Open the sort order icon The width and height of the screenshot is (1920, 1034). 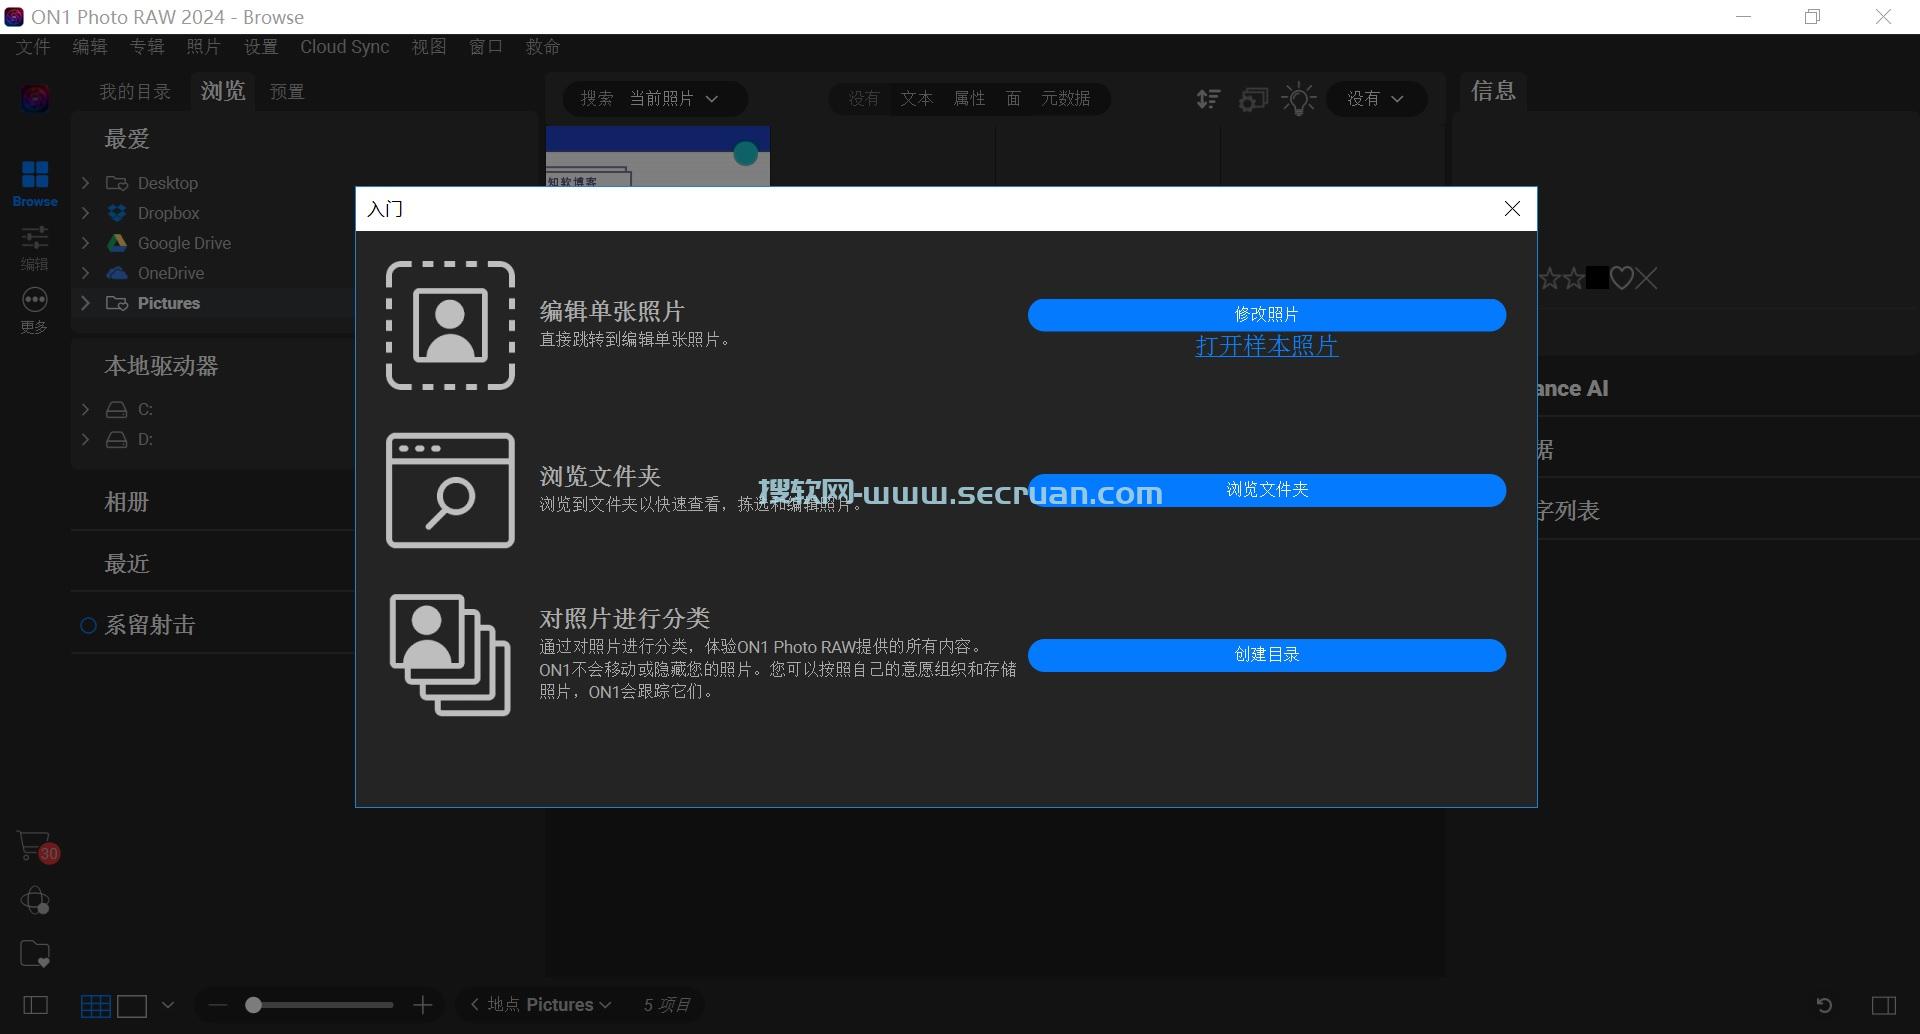[1208, 99]
